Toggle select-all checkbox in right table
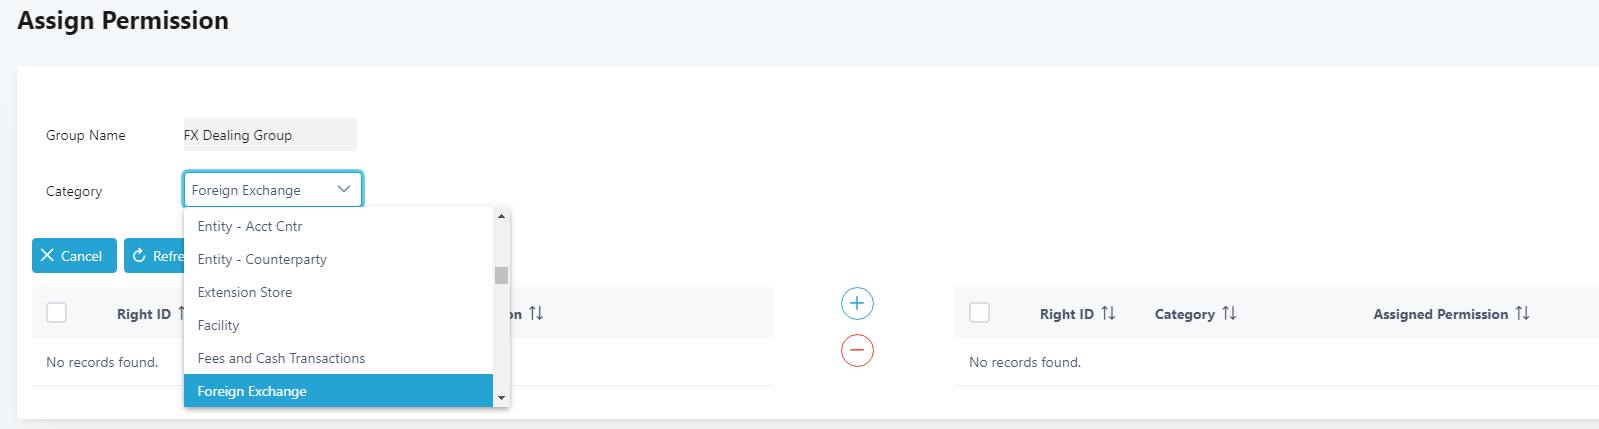This screenshot has height=429, width=1599. pyautogui.click(x=980, y=313)
